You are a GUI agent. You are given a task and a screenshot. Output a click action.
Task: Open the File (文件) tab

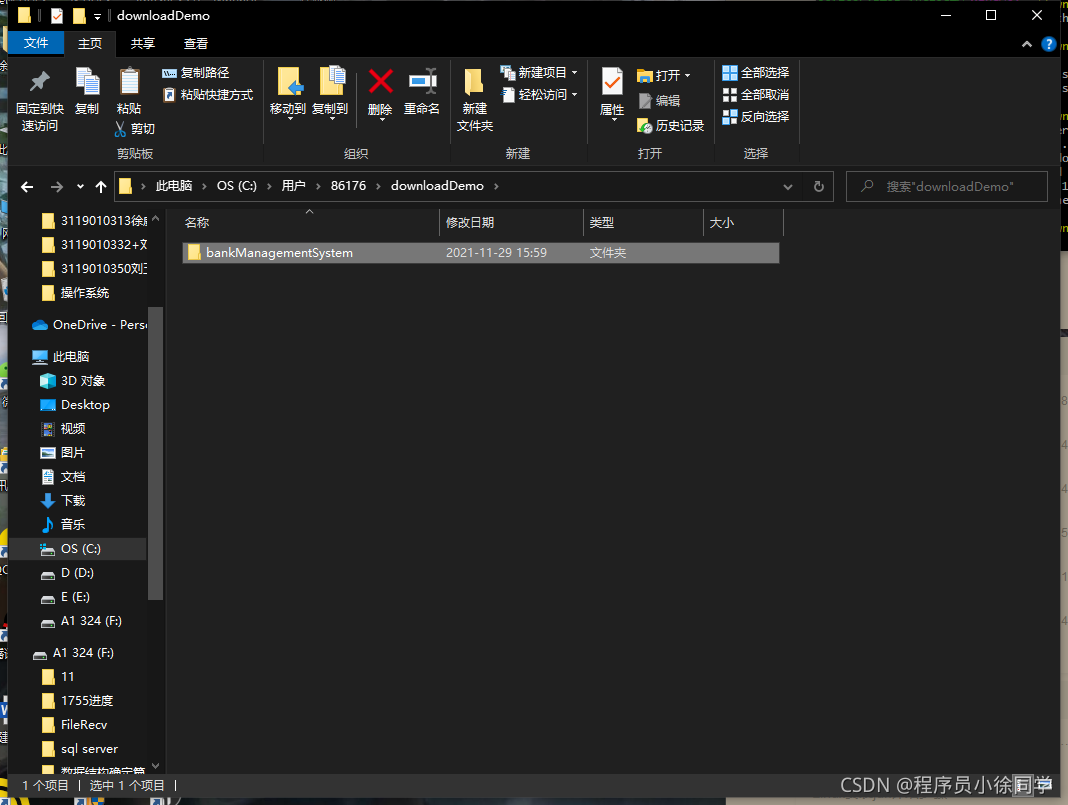pos(36,43)
